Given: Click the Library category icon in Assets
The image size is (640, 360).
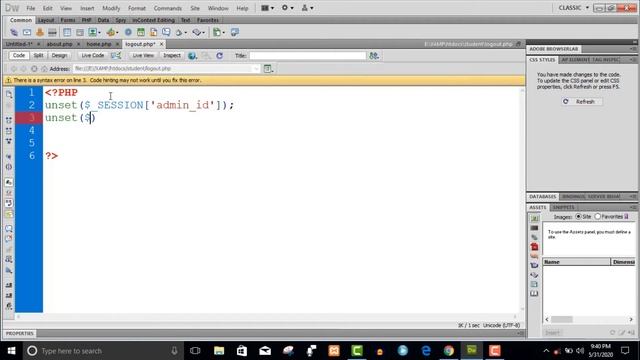Looking at the screenshot, I should (534, 293).
